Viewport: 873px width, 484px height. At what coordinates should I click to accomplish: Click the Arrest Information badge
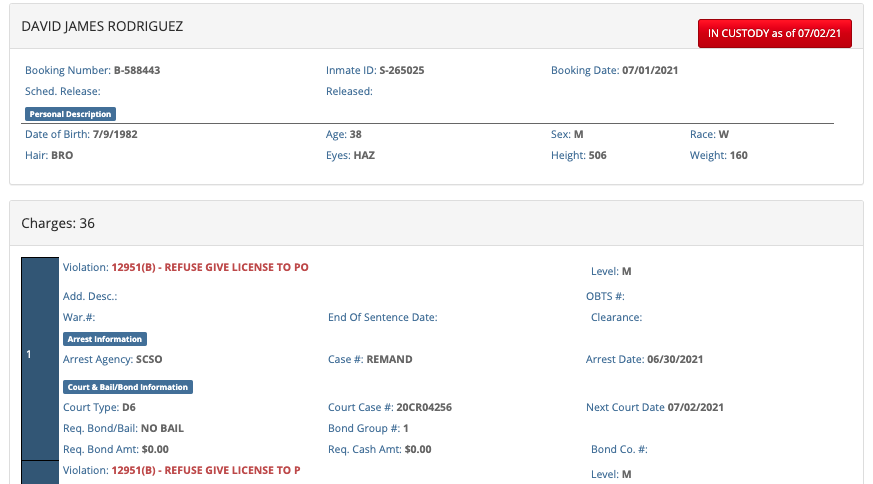tap(105, 339)
